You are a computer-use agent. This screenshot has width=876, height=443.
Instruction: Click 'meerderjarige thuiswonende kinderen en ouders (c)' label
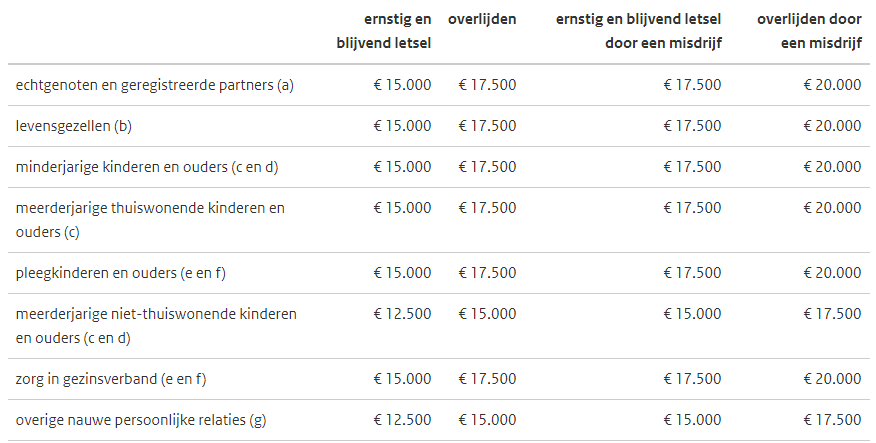pyautogui.click(x=150, y=220)
